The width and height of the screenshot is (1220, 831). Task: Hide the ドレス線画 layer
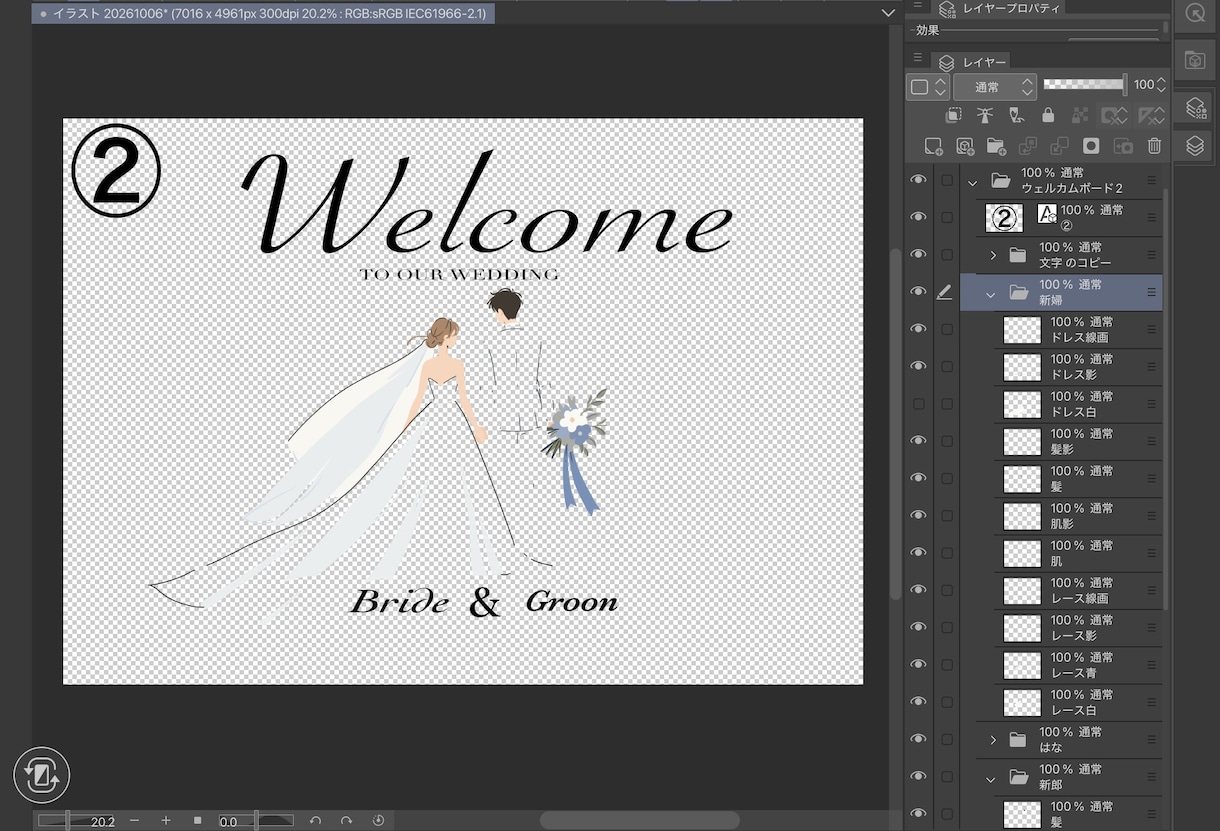click(918, 329)
